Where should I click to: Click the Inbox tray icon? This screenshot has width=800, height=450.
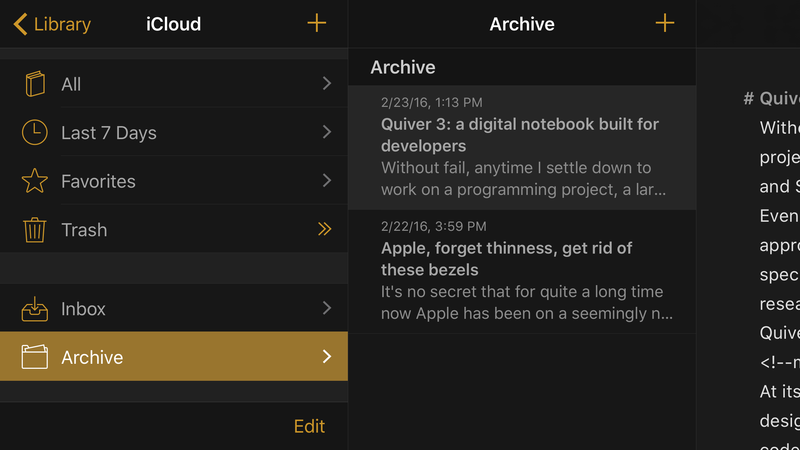[35, 309]
